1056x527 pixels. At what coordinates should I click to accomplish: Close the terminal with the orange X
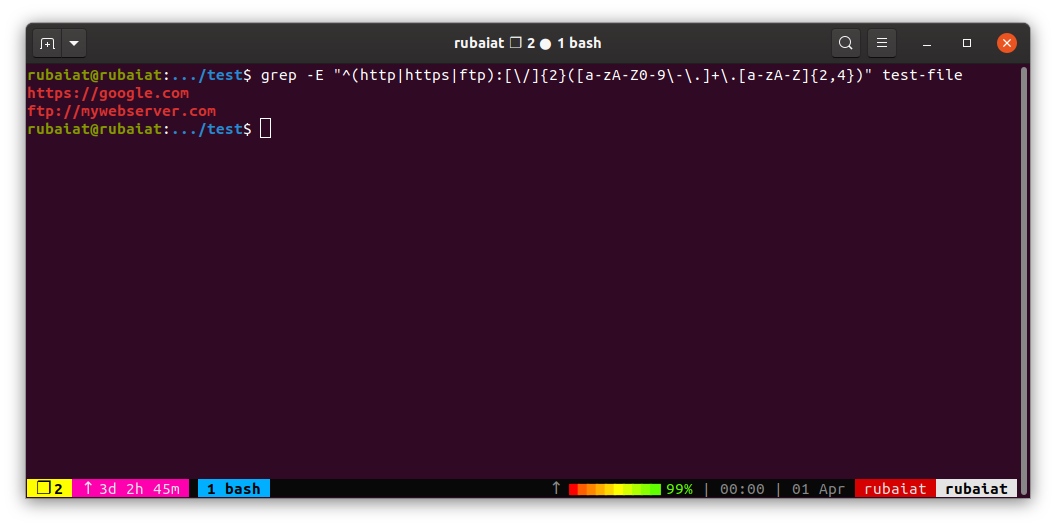pyautogui.click(x=1006, y=43)
